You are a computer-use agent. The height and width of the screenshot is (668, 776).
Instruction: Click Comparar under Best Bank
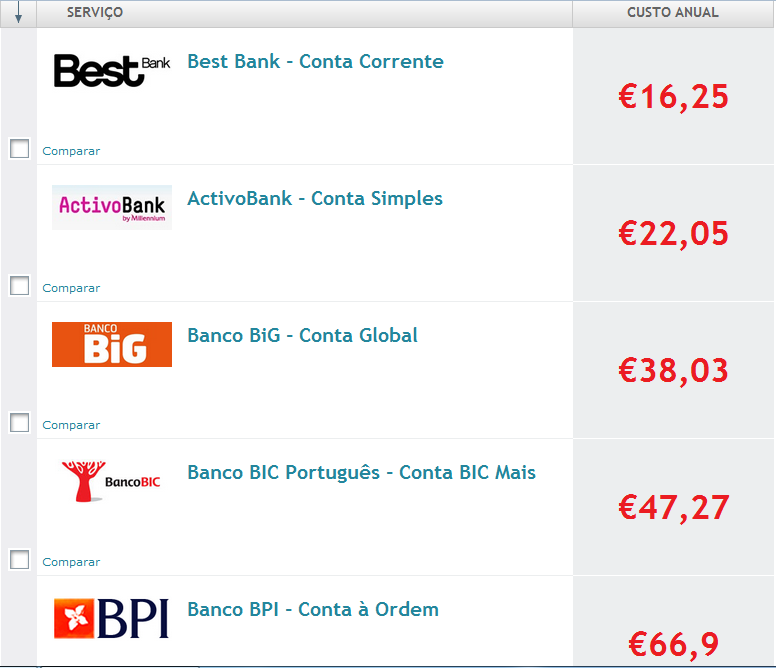tap(71, 151)
